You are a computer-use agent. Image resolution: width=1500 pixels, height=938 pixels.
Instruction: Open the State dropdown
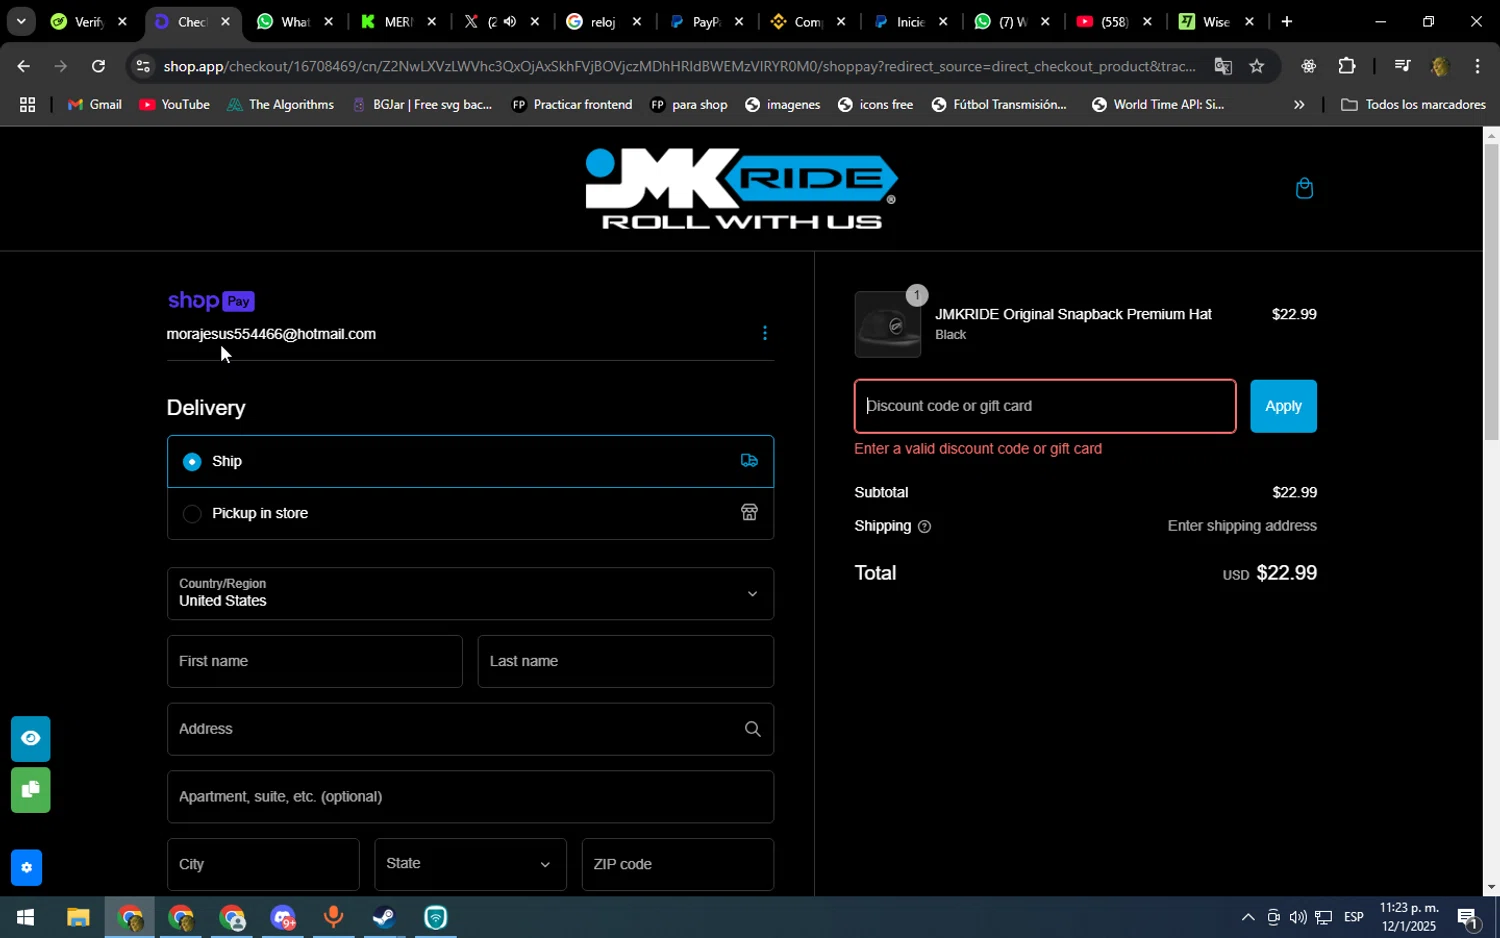tap(470, 864)
